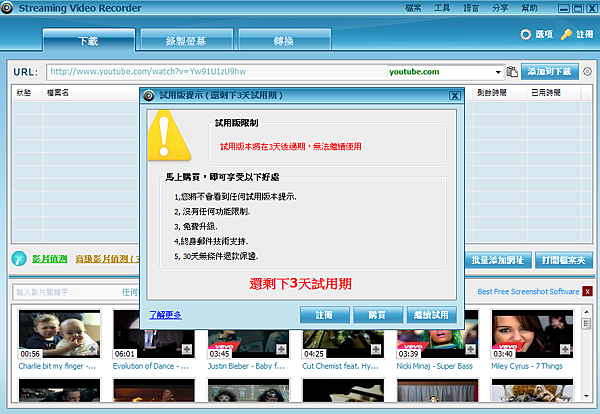Image resolution: width=600 pixels, height=414 pixels.
Task: Switch to the 下載 tab
Action: pyautogui.click(x=89, y=40)
